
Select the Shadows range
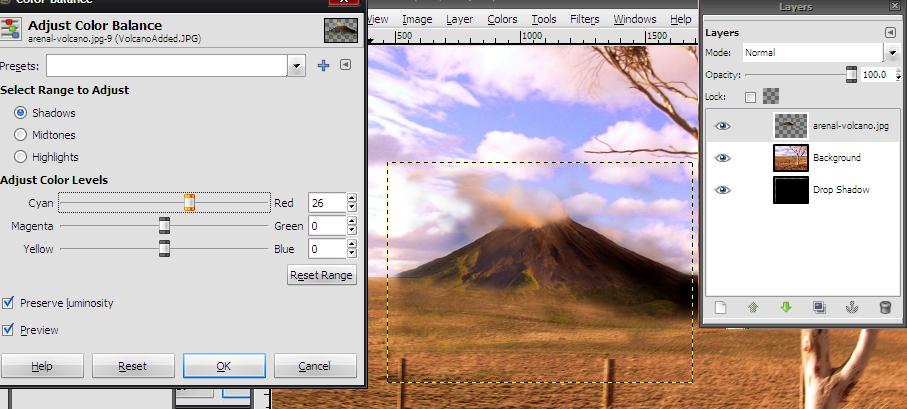tap(21, 113)
